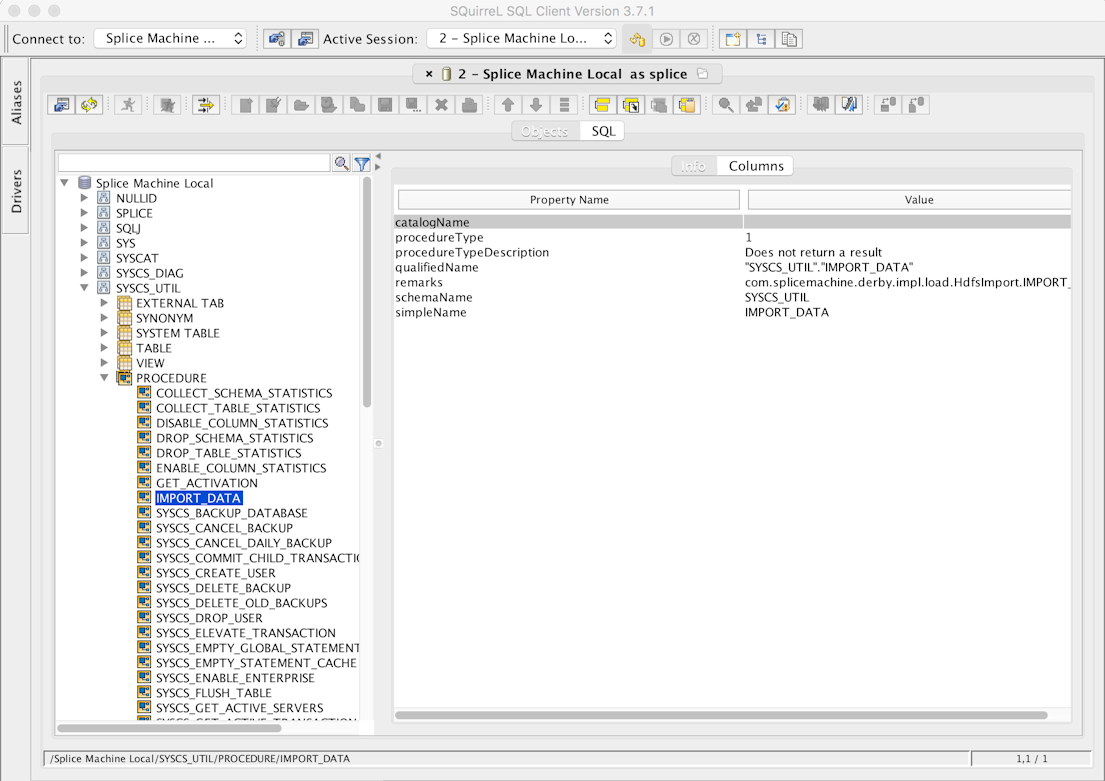Open the Active Session dropdown
1105x781 pixels.
[x=521, y=38]
